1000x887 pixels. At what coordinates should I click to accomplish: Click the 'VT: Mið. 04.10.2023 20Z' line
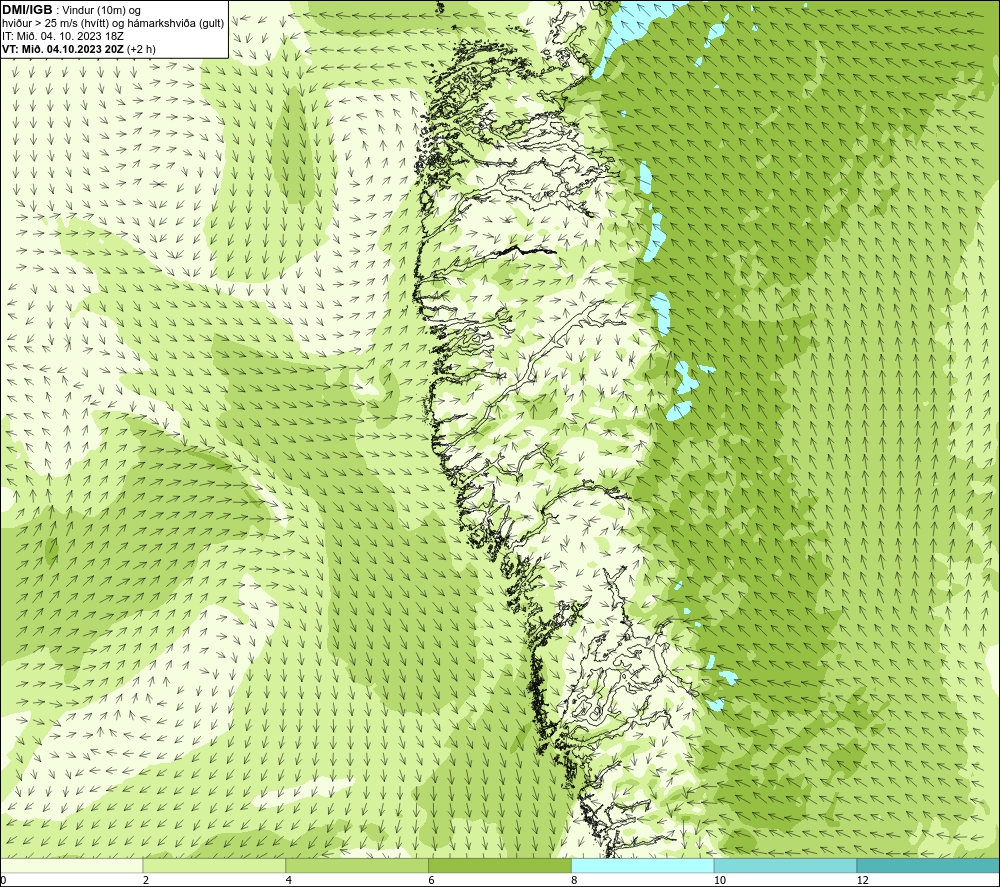click(63, 49)
